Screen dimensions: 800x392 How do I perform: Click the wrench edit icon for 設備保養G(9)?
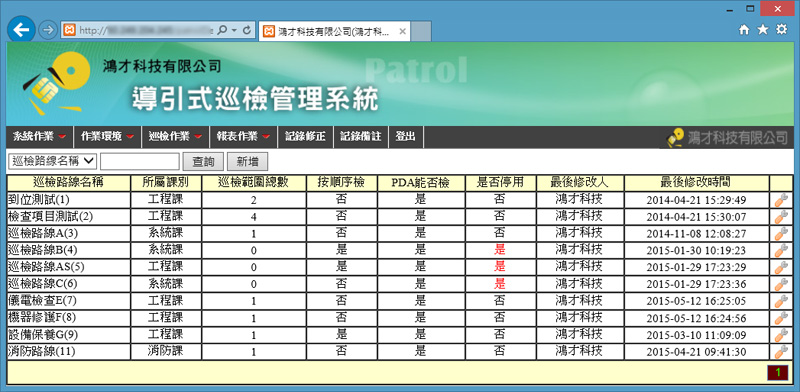click(781, 335)
